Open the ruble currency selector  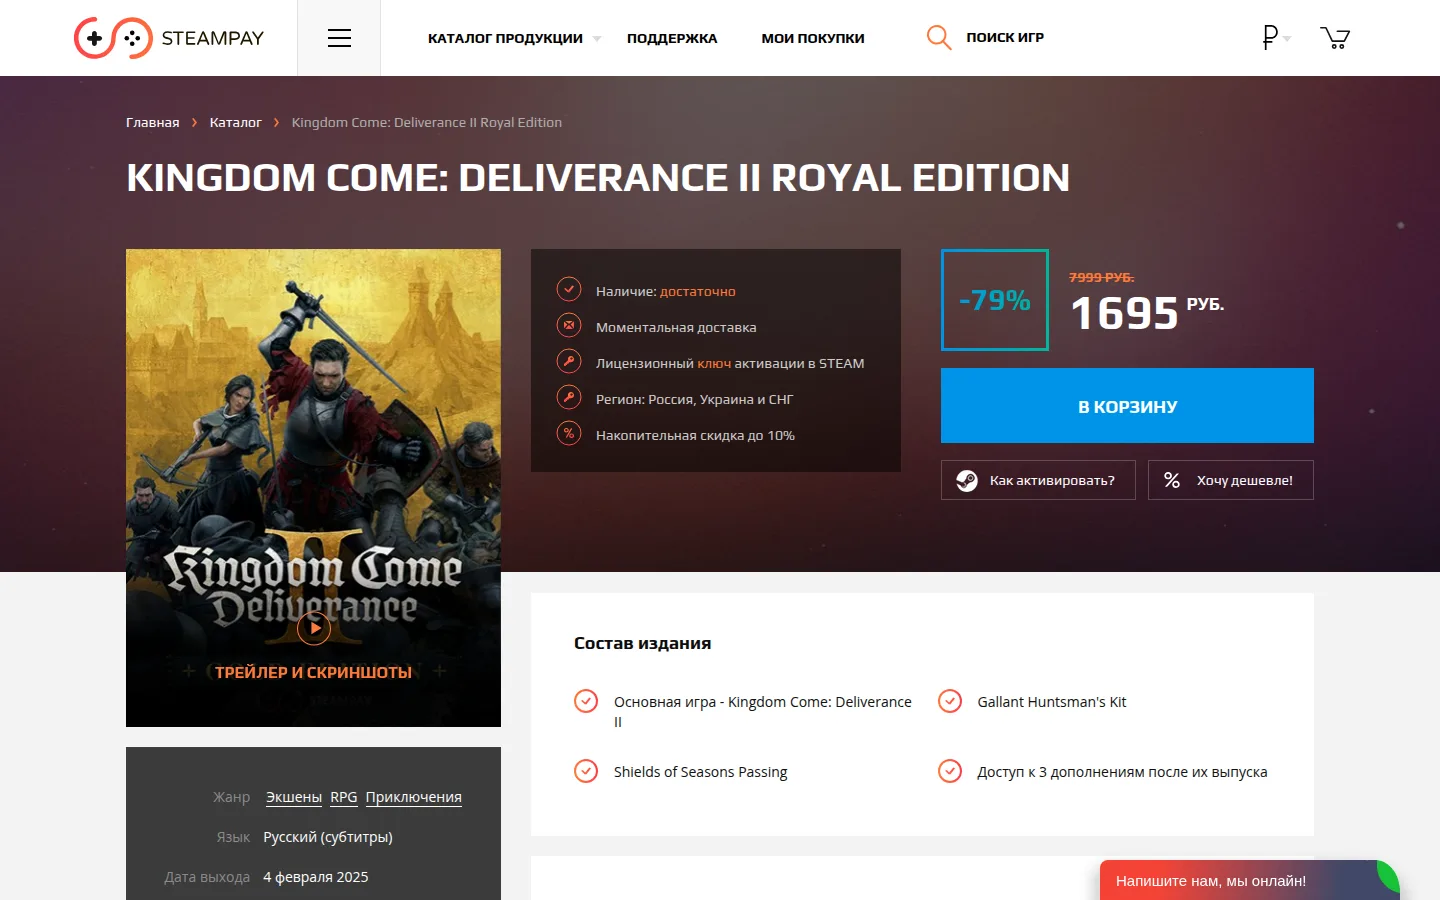pos(1276,38)
